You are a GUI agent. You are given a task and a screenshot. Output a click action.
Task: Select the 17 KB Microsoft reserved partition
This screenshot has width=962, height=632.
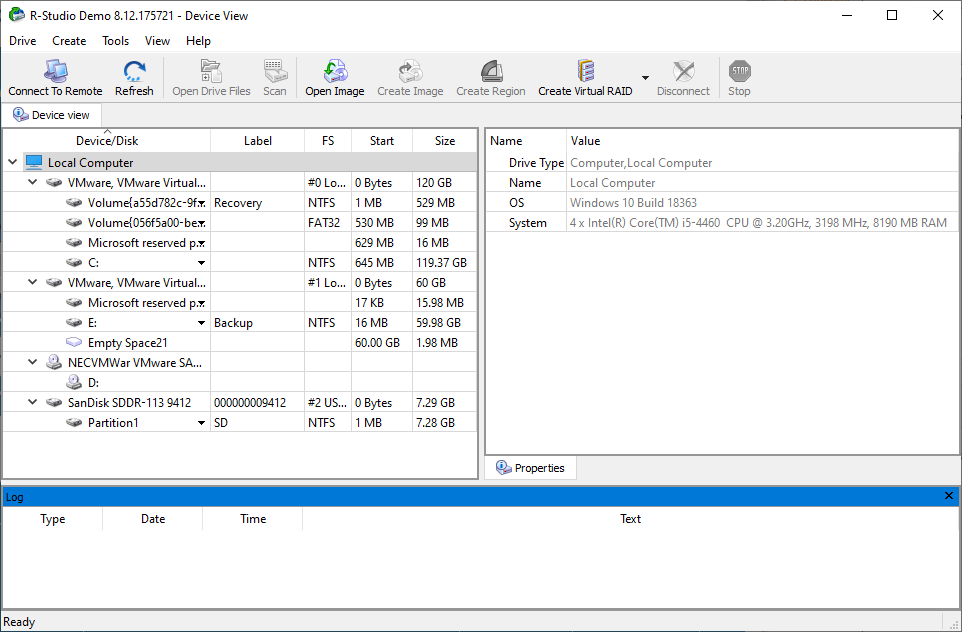tap(240, 303)
